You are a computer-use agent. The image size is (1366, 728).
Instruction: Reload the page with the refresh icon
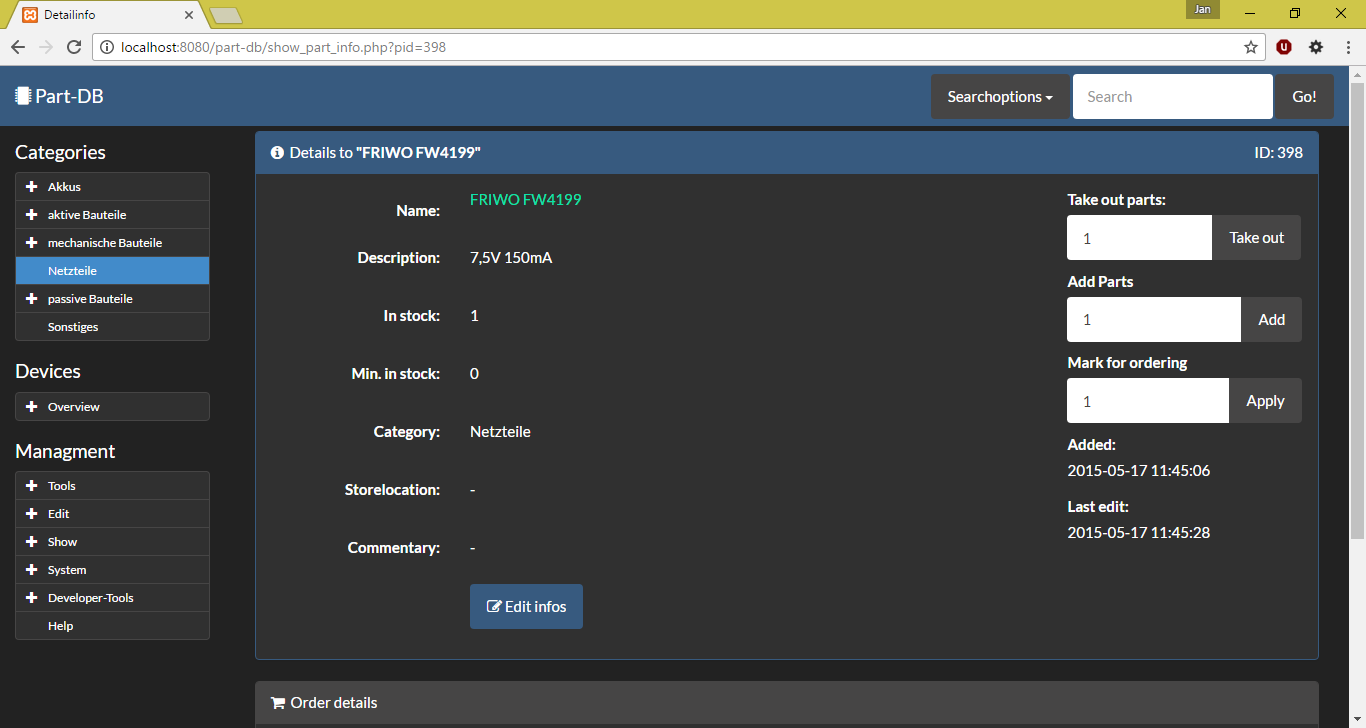[74, 47]
